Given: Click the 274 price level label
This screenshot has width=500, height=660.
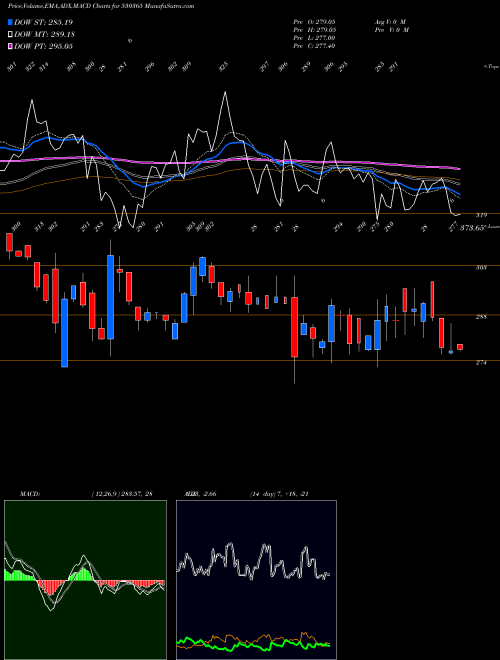Looking at the screenshot, I should click(x=481, y=362).
